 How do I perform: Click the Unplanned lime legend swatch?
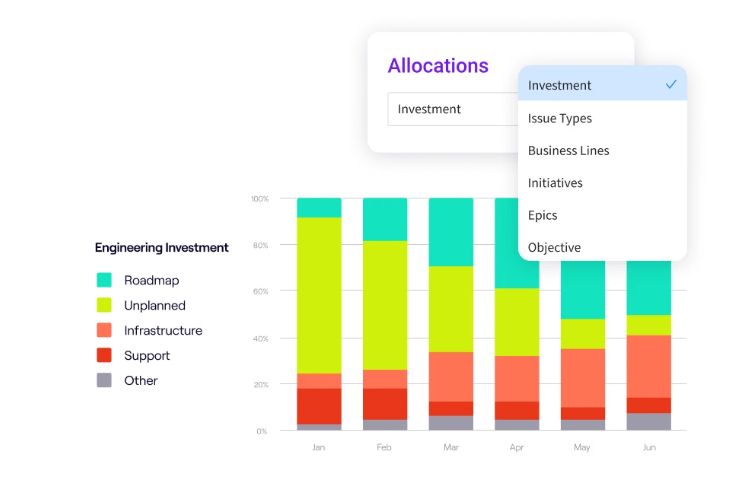click(104, 306)
